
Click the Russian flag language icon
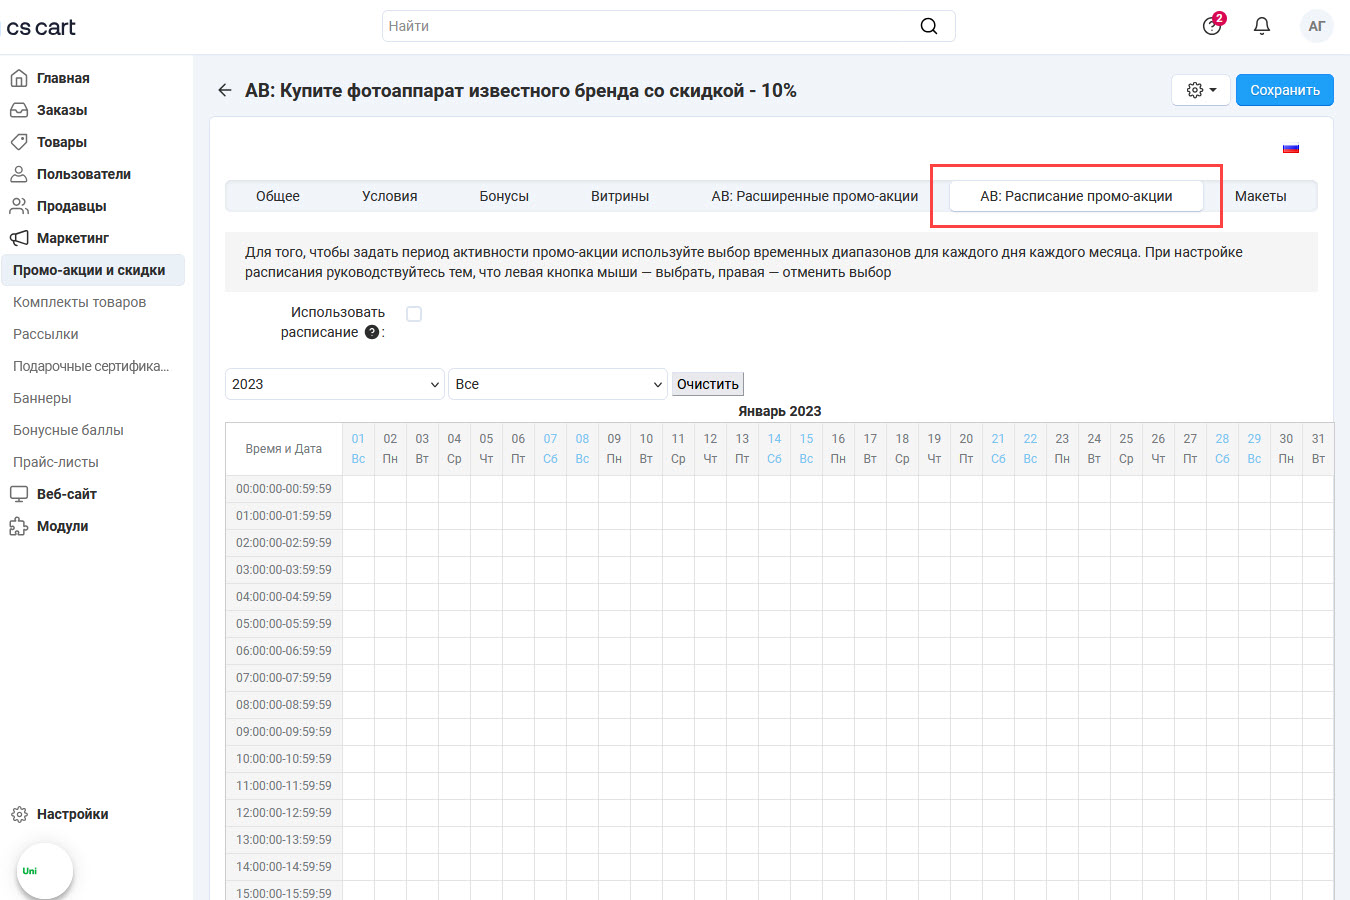(x=1290, y=149)
